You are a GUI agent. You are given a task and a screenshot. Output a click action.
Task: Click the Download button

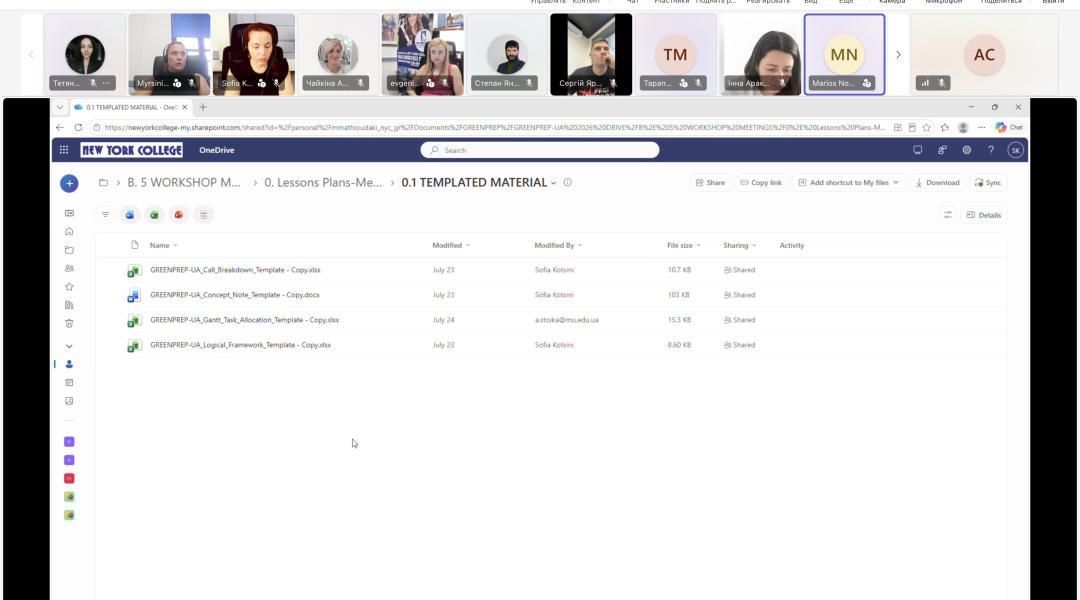pos(937,183)
